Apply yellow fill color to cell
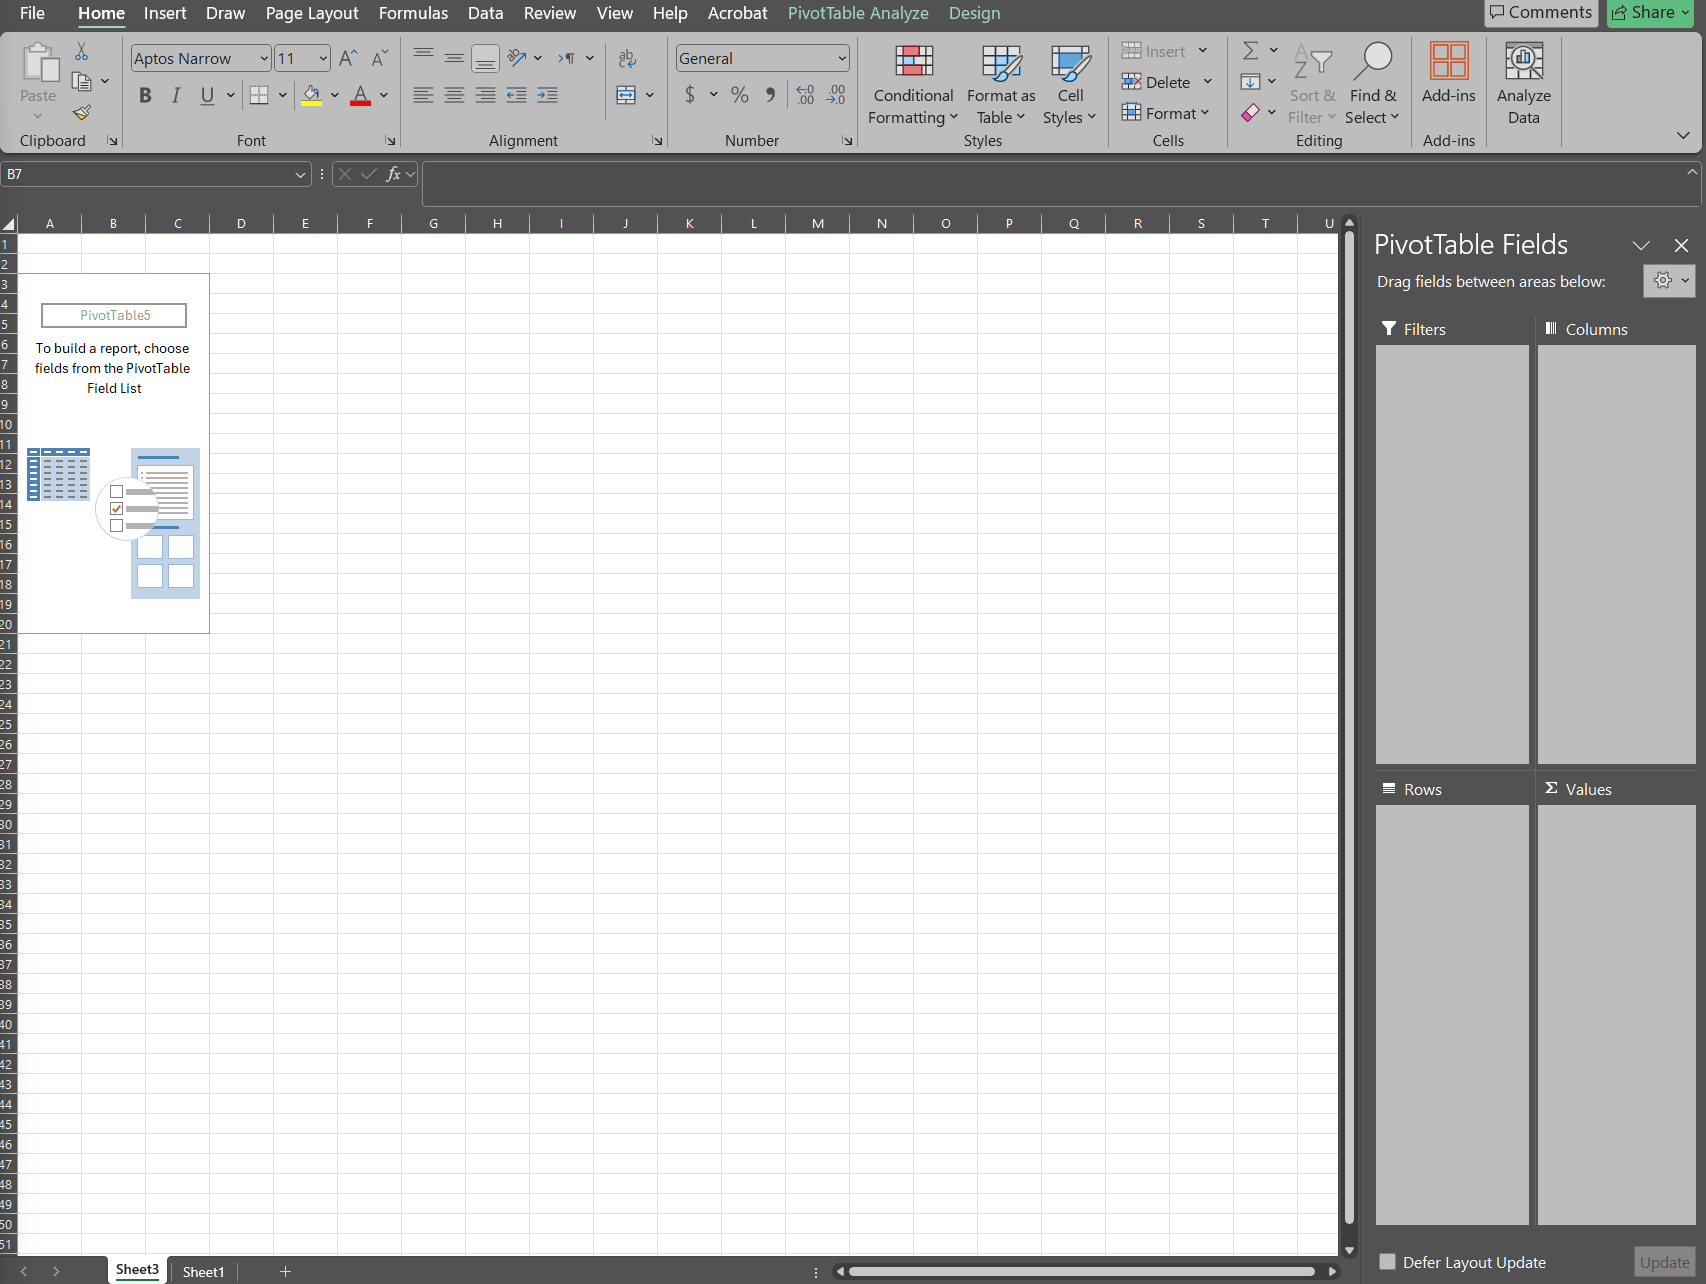Viewport: 1706px width, 1284px height. (312, 95)
